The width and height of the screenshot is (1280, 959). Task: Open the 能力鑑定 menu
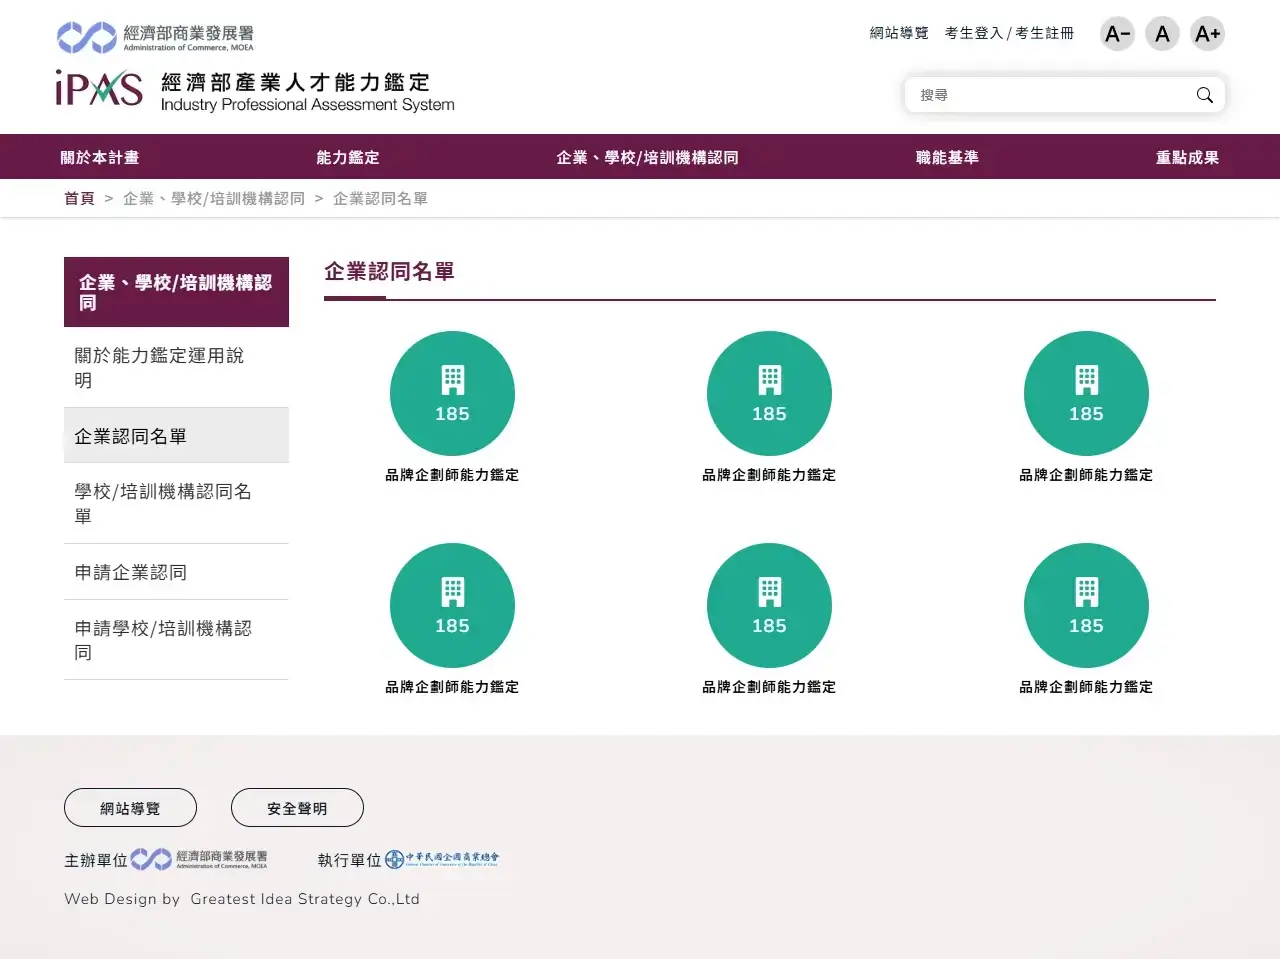(x=348, y=157)
